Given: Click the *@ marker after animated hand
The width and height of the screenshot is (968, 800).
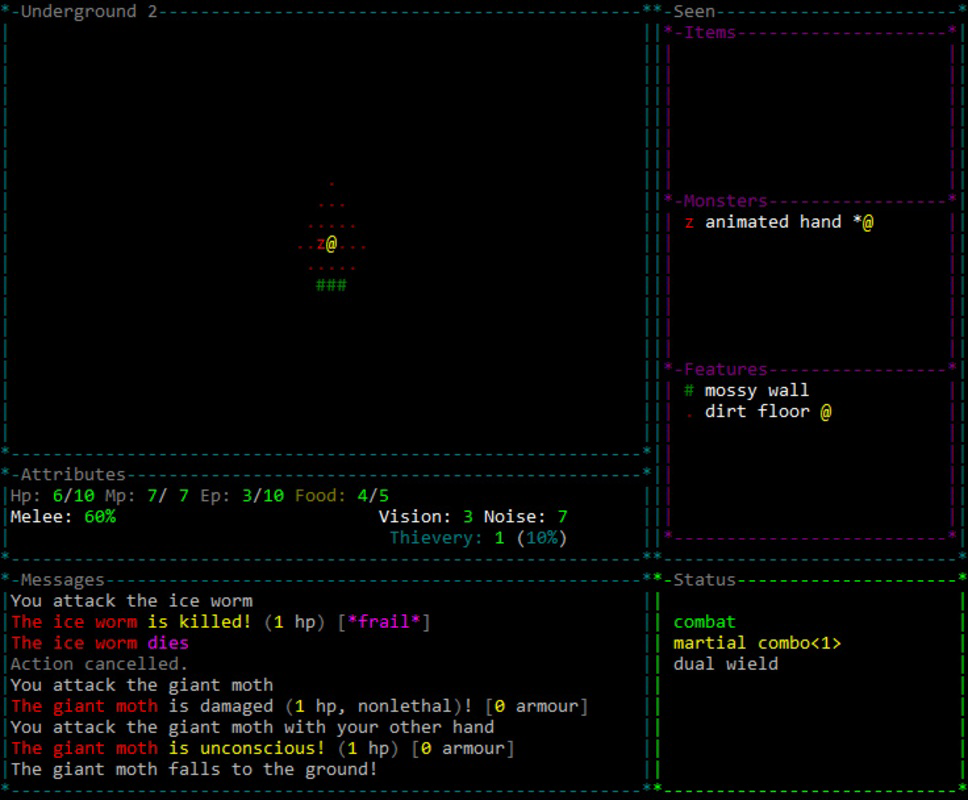Looking at the screenshot, I should pos(863,222).
